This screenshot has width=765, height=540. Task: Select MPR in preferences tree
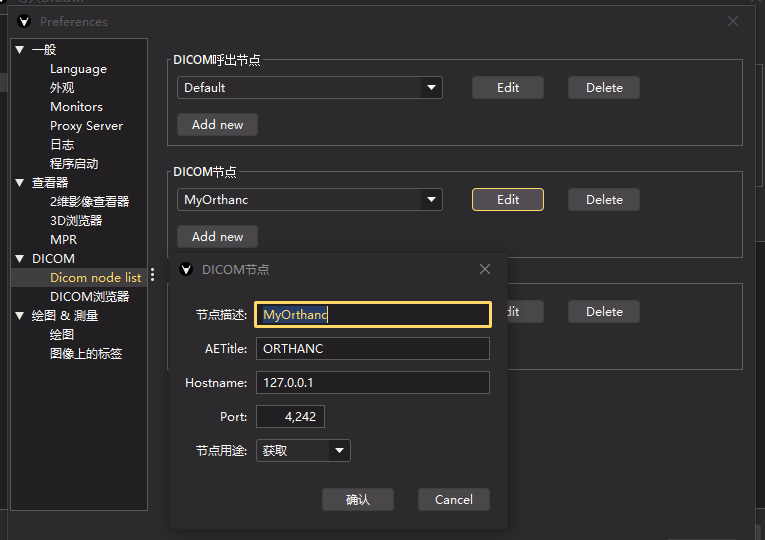(63, 240)
